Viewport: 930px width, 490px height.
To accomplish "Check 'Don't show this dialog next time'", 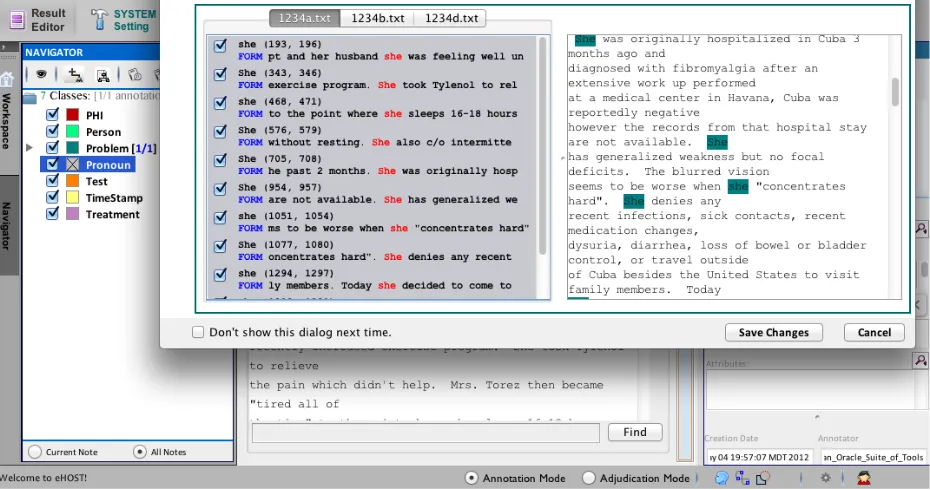I will click(x=198, y=332).
